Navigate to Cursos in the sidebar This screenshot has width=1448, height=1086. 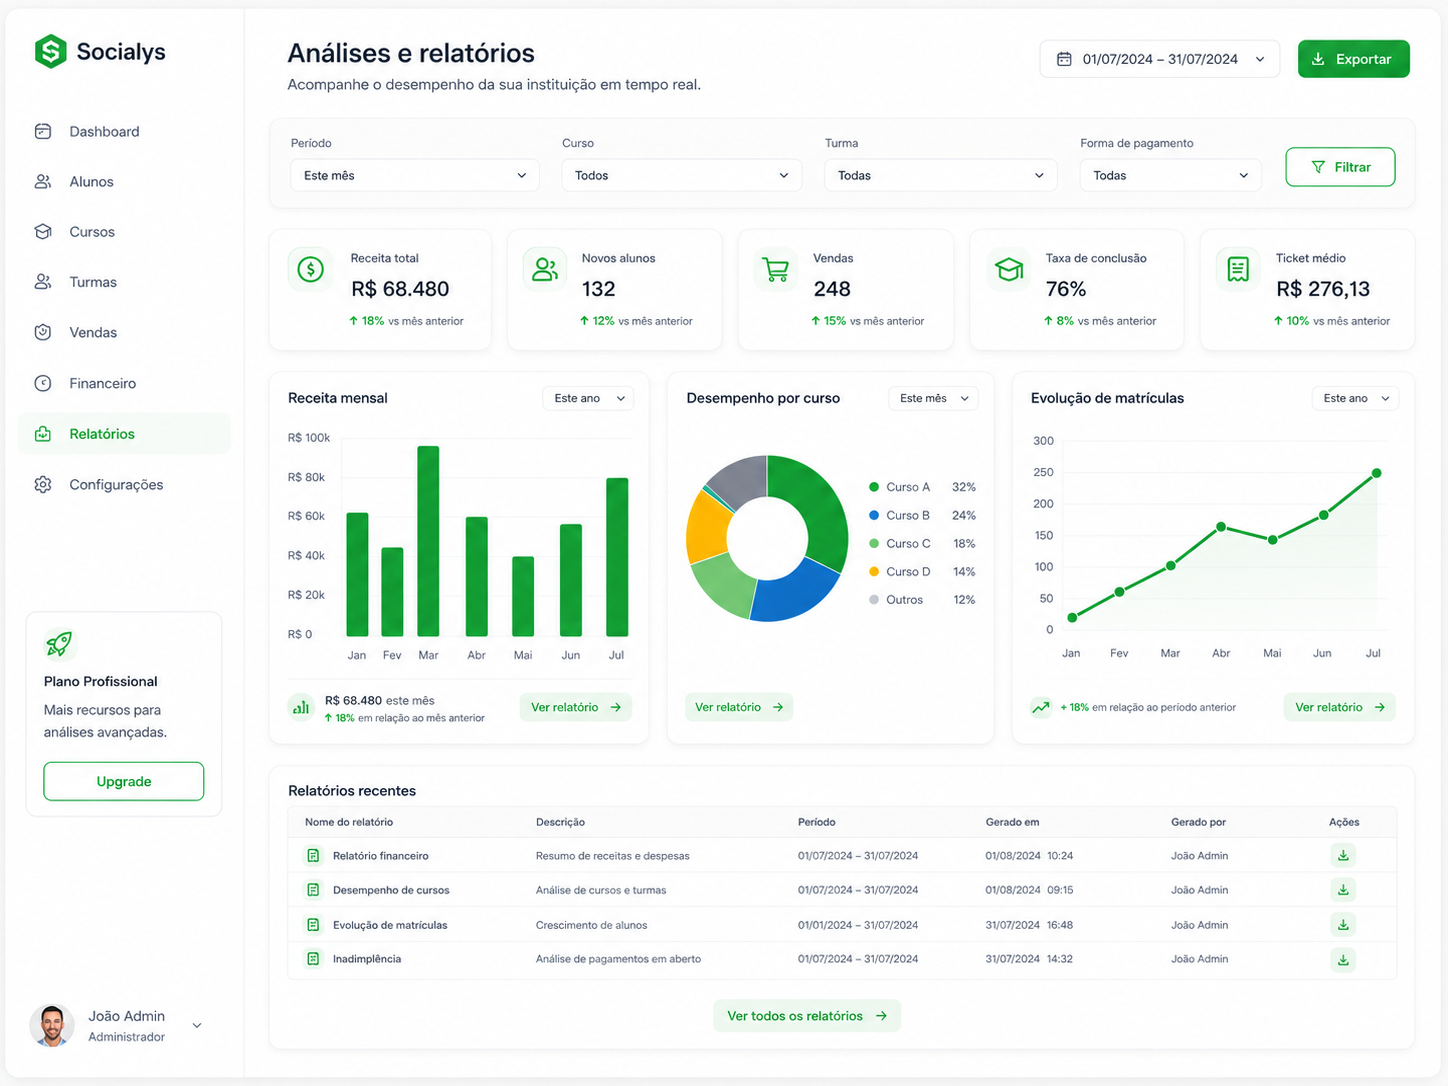pyautogui.click(x=124, y=232)
